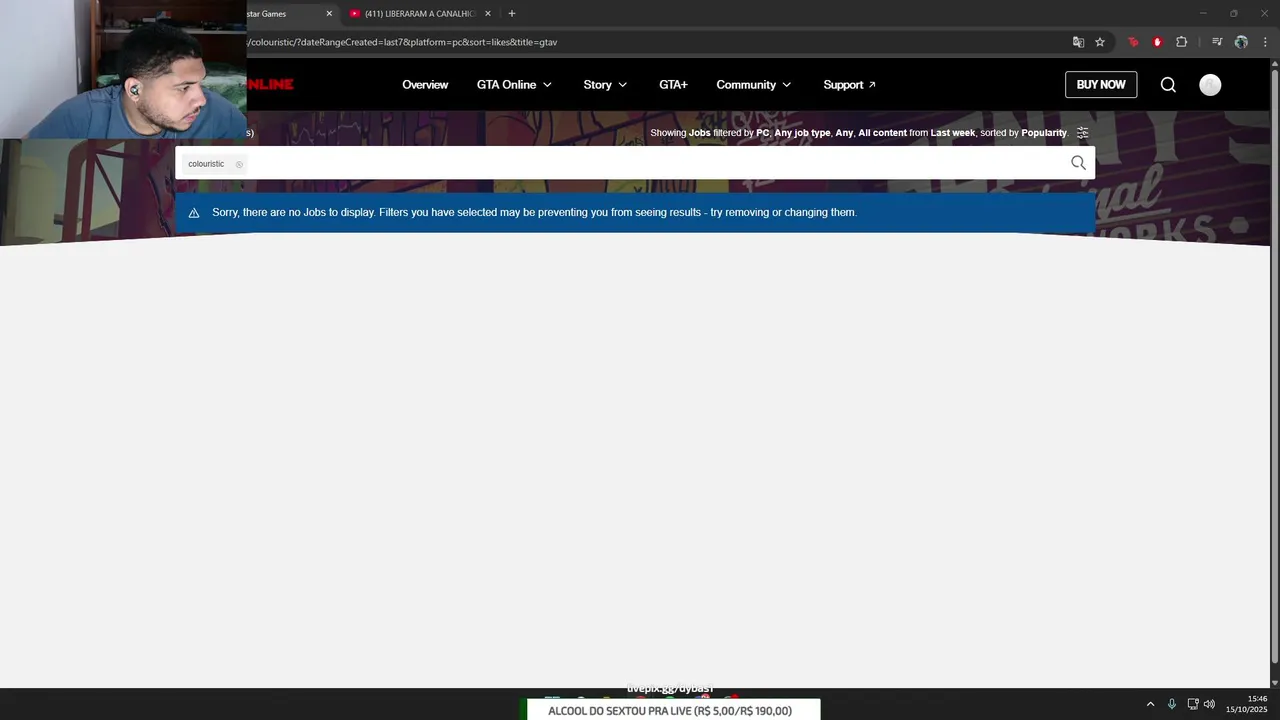Remove the colouristic search tag
This screenshot has height=720, width=1280.
point(239,164)
